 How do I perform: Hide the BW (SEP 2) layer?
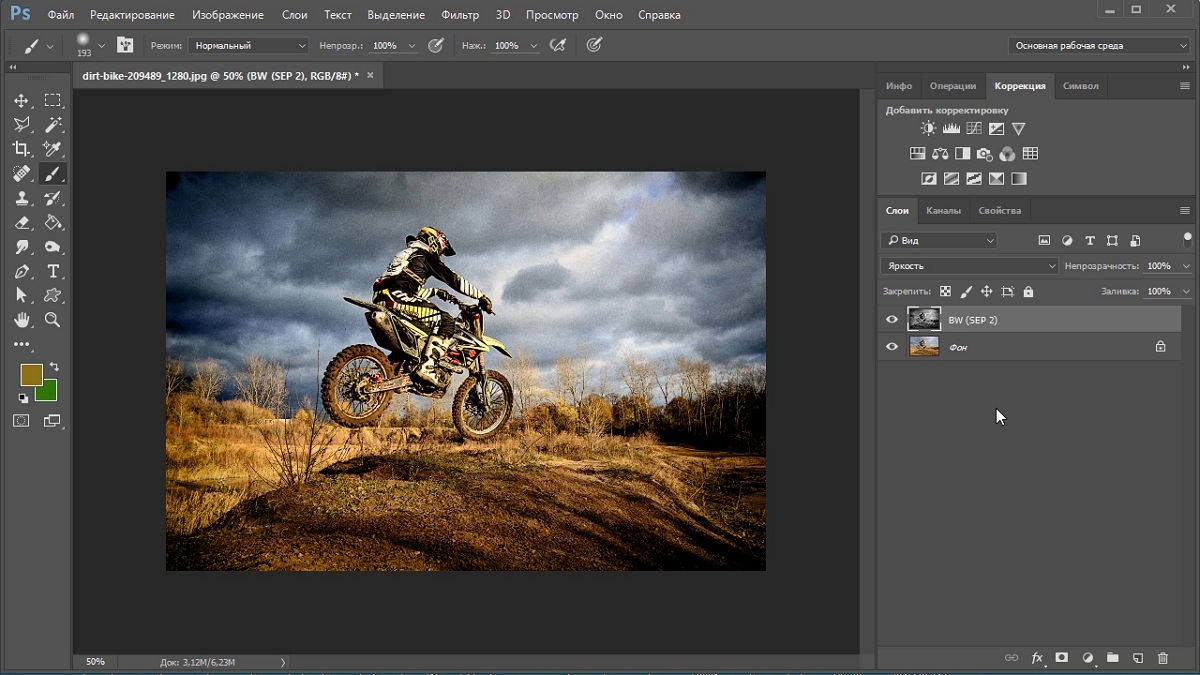[892, 320]
